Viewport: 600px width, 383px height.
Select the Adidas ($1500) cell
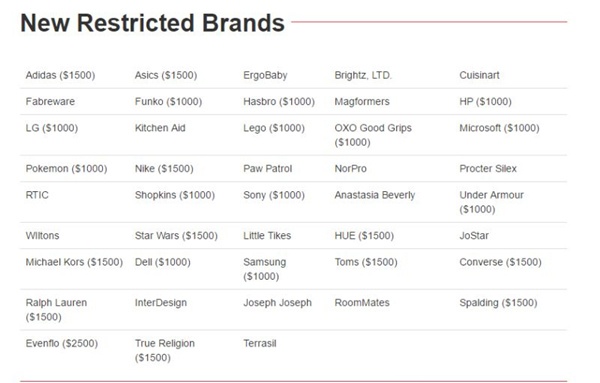[60, 75]
